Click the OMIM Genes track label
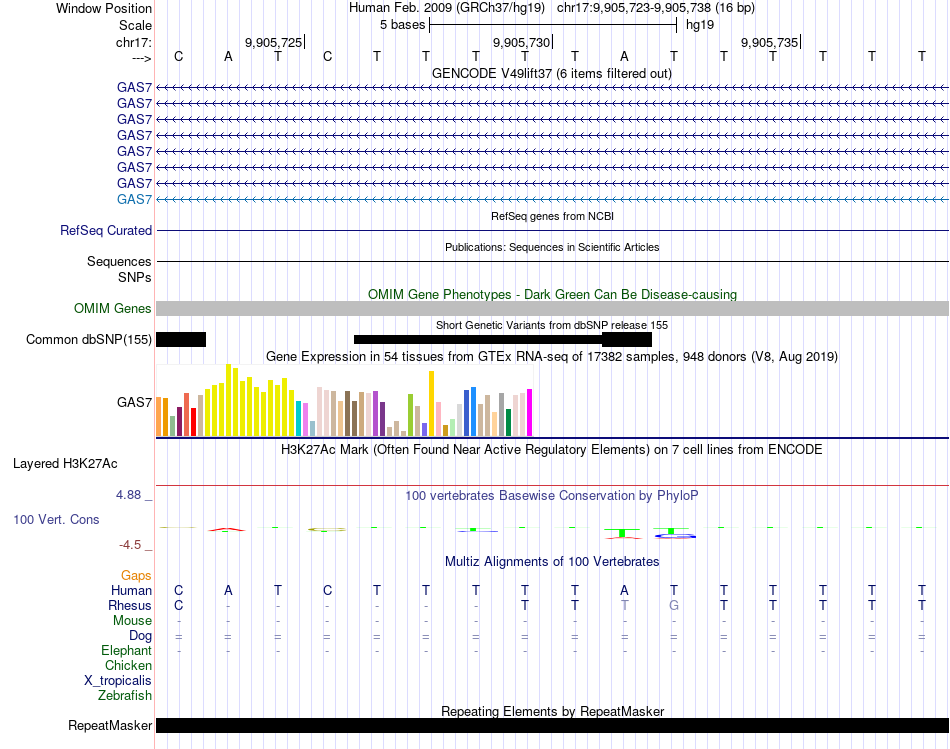 [113, 308]
